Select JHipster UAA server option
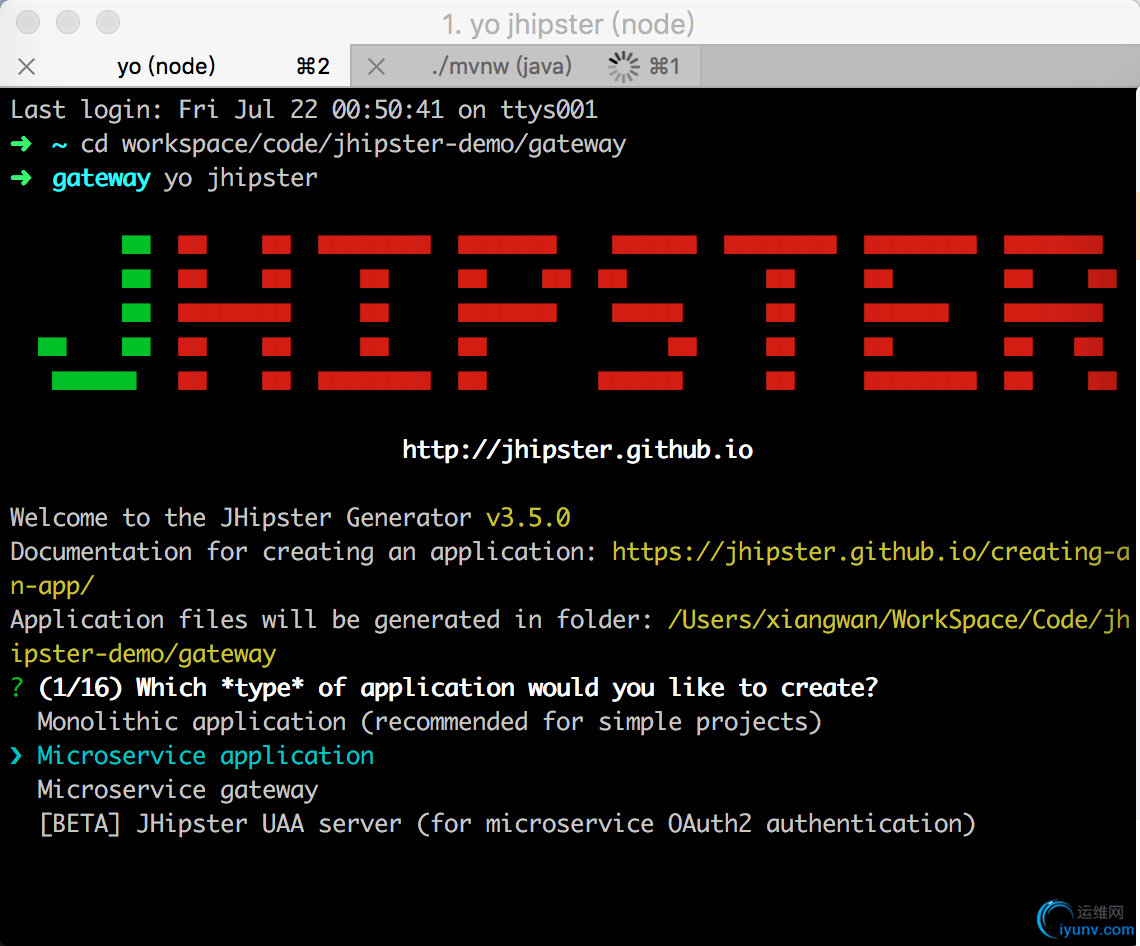 [x=507, y=824]
